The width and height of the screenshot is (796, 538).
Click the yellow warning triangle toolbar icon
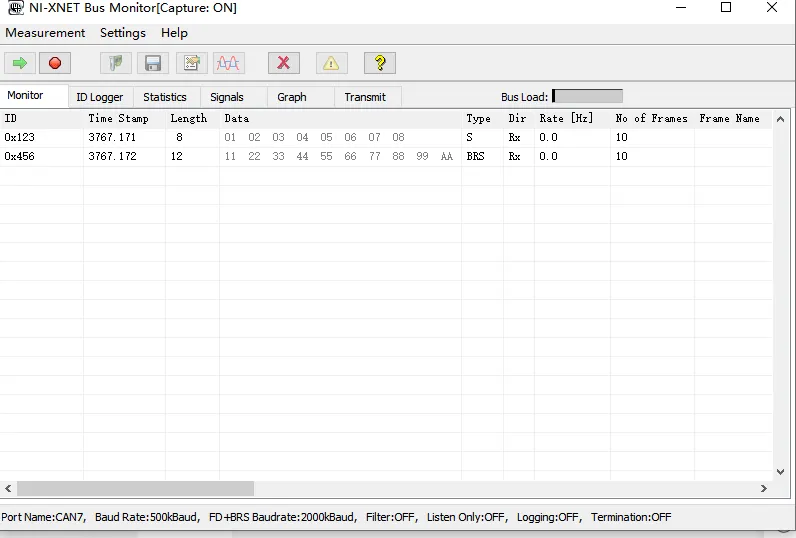click(331, 63)
